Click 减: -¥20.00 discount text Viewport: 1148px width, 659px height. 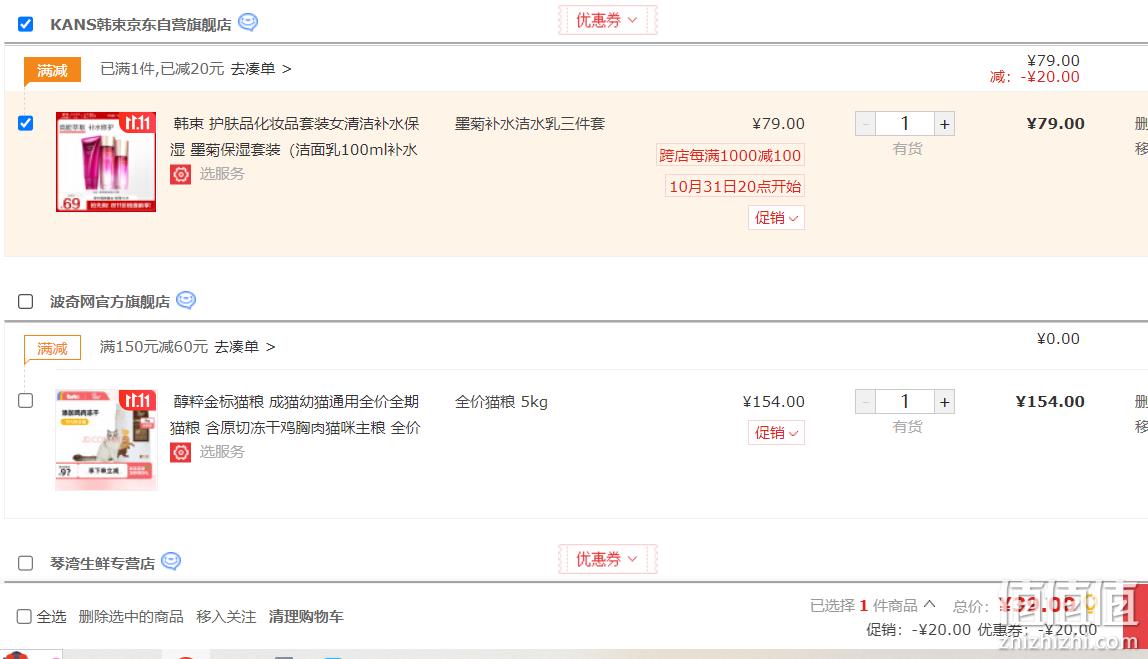(1035, 77)
